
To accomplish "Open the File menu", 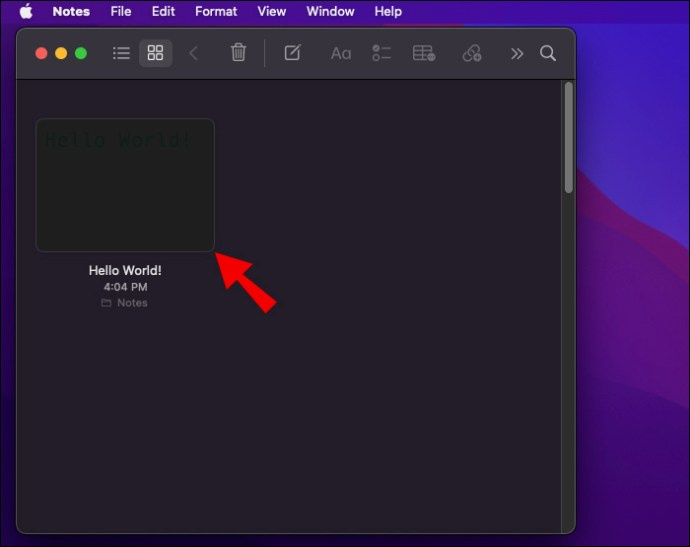I will point(121,11).
